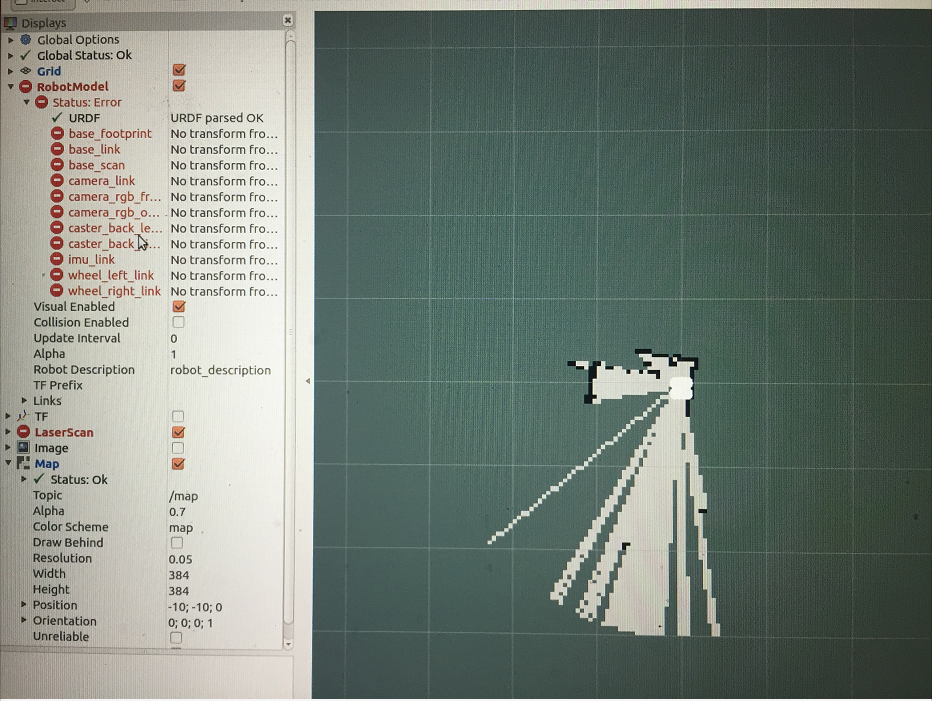
Task: Enable the TF display checkbox
Action: [x=177, y=416]
